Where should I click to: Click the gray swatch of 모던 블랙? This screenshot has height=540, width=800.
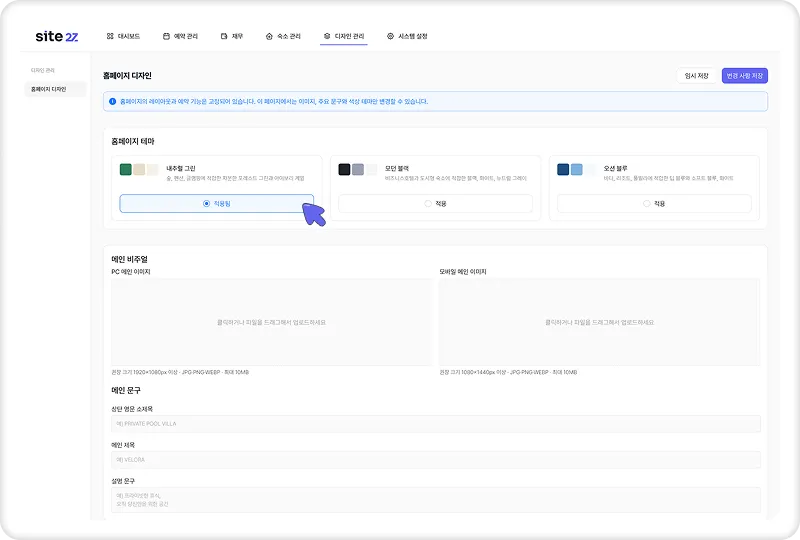[358, 169]
